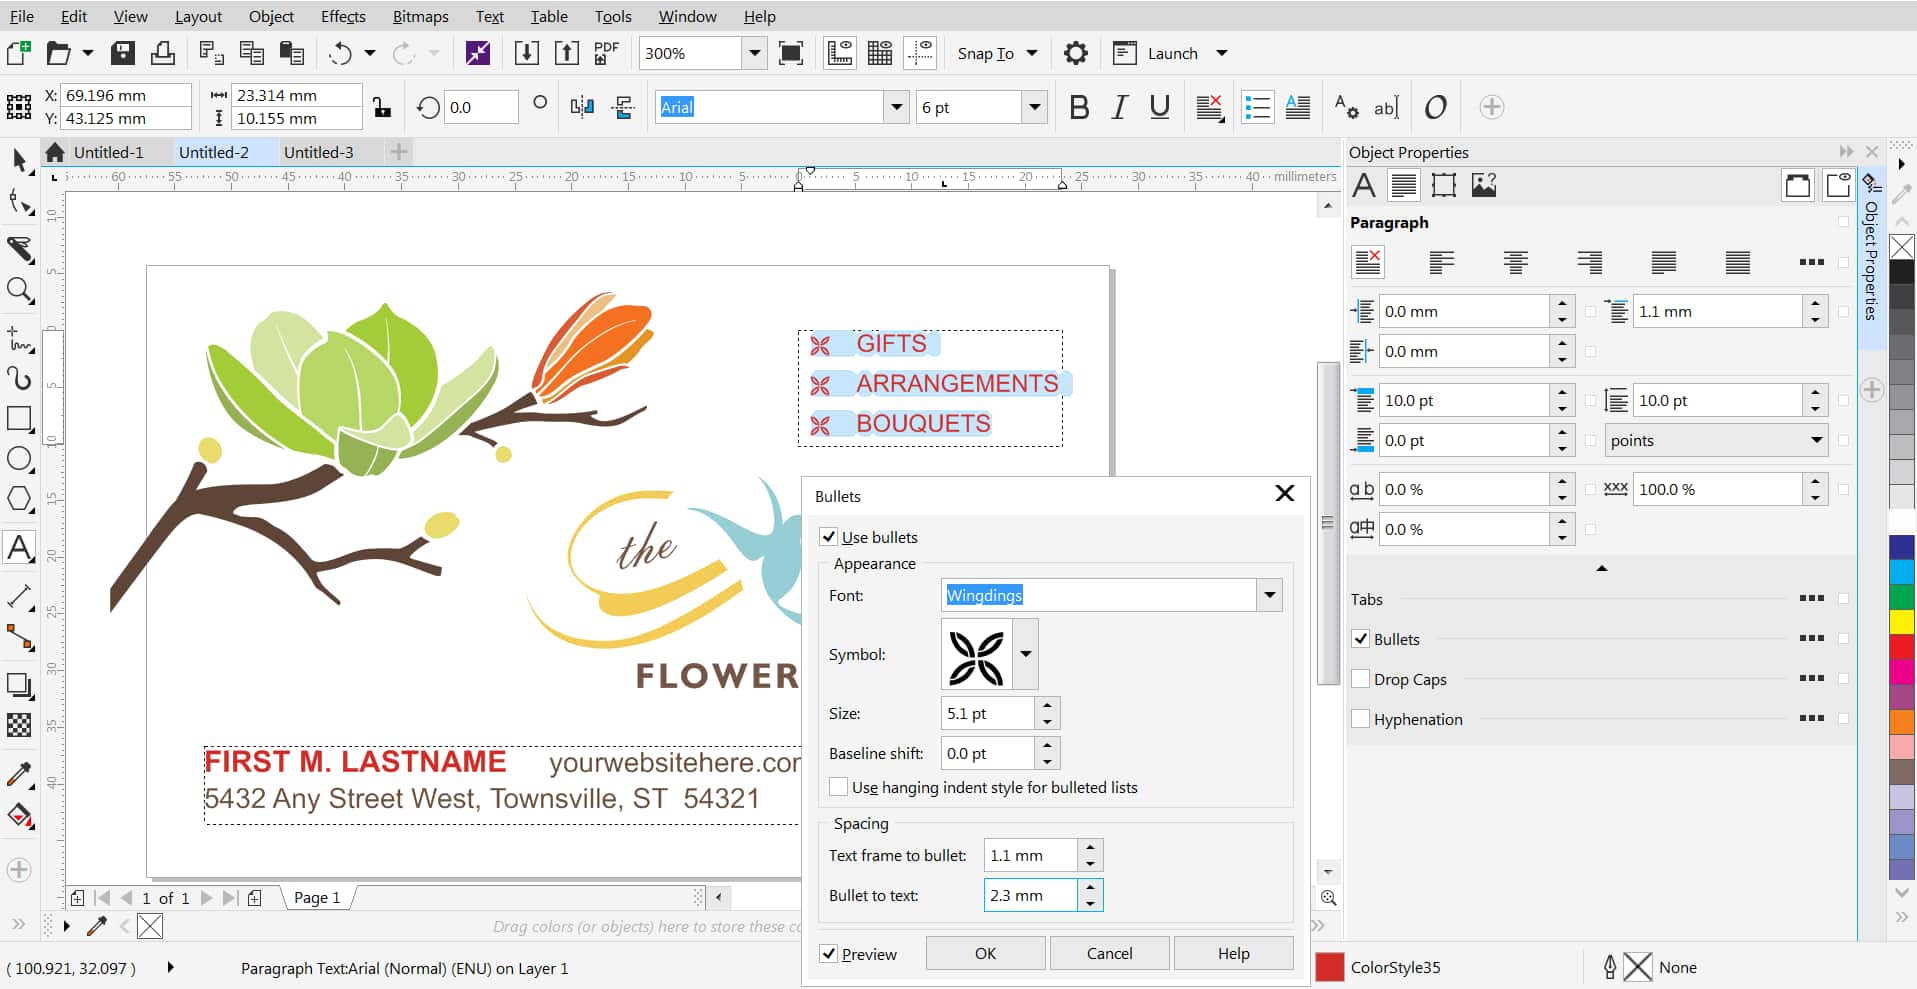1917x989 pixels.
Task: Open the Effects menu
Action: pyautogui.click(x=343, y=16)
